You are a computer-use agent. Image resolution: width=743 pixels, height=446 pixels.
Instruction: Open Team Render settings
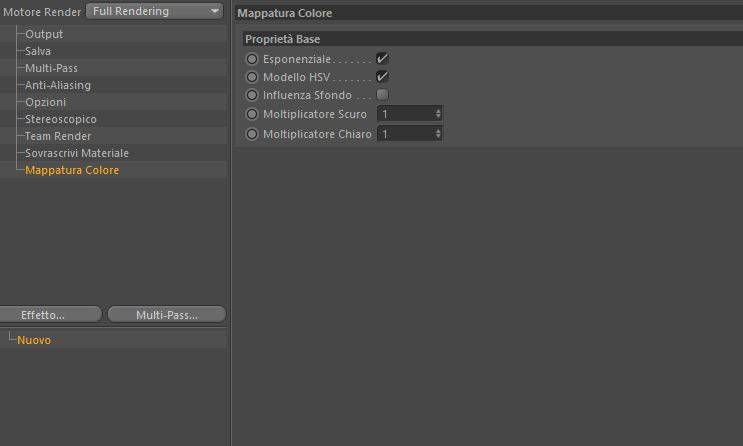point(58,137)
